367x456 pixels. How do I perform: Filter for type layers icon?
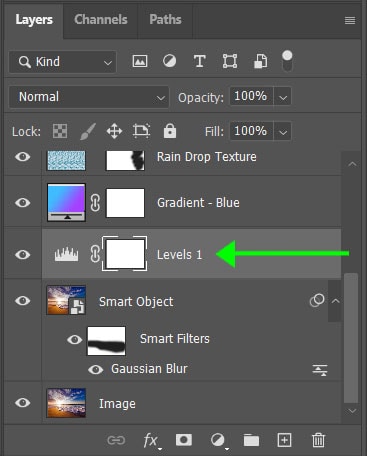pyautogui.click(x=199, y=61)
